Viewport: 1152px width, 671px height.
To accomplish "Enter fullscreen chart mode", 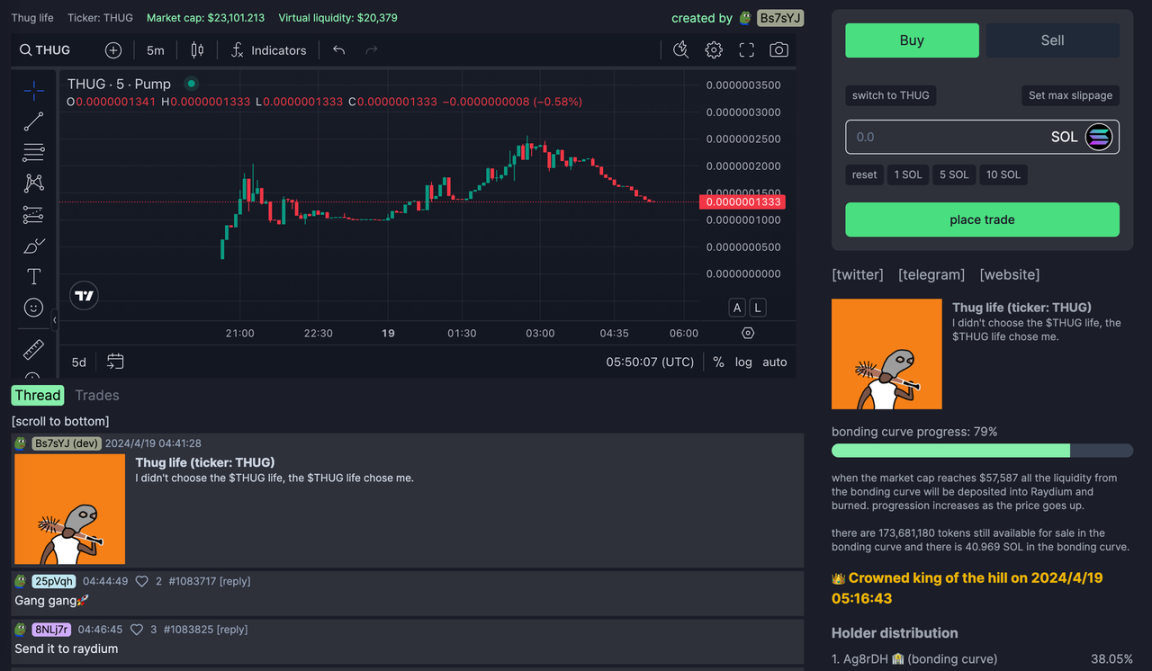I will point(746,50).
